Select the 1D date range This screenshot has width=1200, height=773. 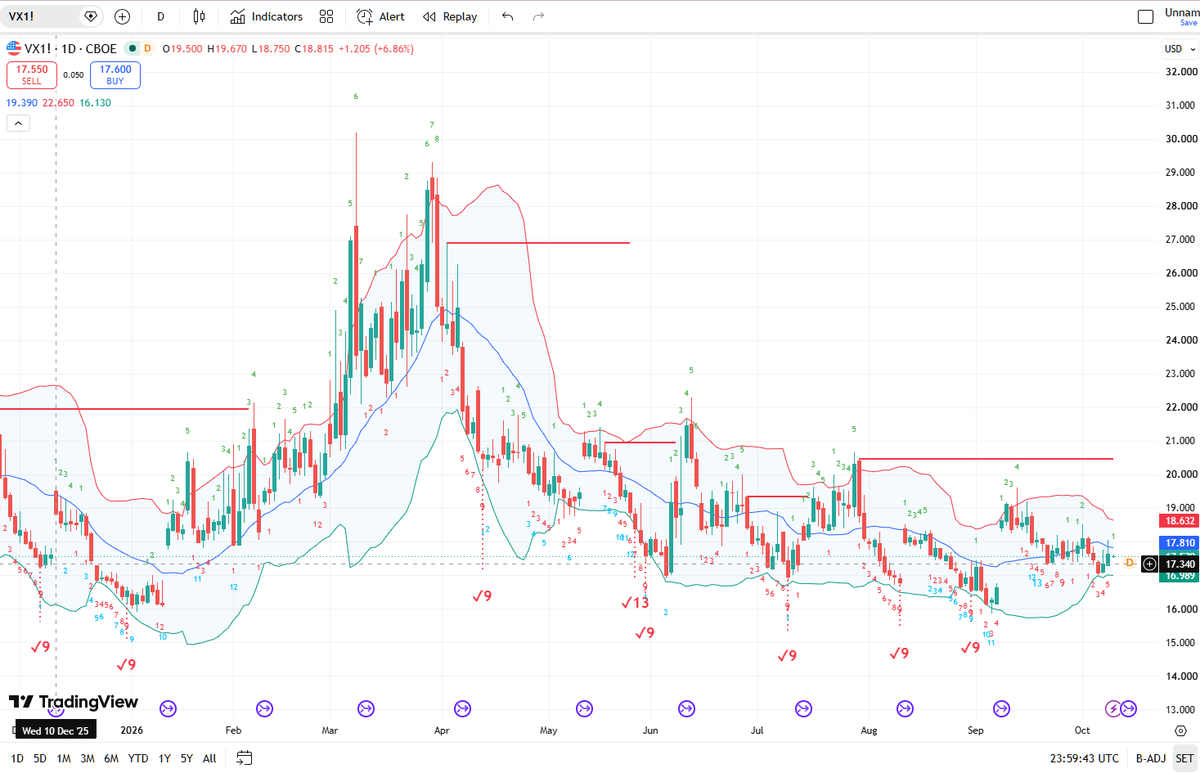tap(17, 758)
